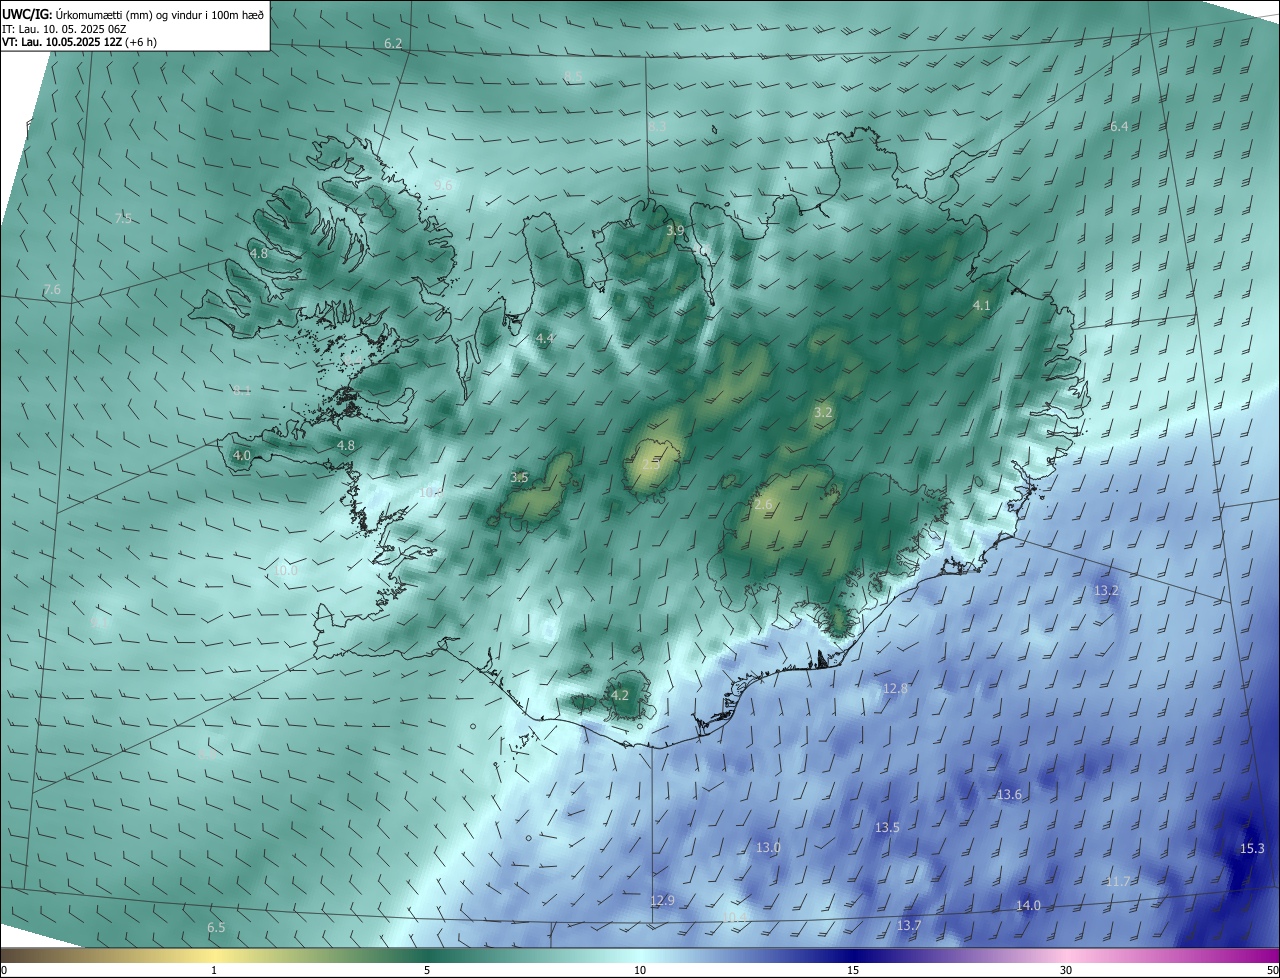Click the 12.8 value label
Image resolution: width=1280 pixels, height=978 pixels.
tap(895, 688)
